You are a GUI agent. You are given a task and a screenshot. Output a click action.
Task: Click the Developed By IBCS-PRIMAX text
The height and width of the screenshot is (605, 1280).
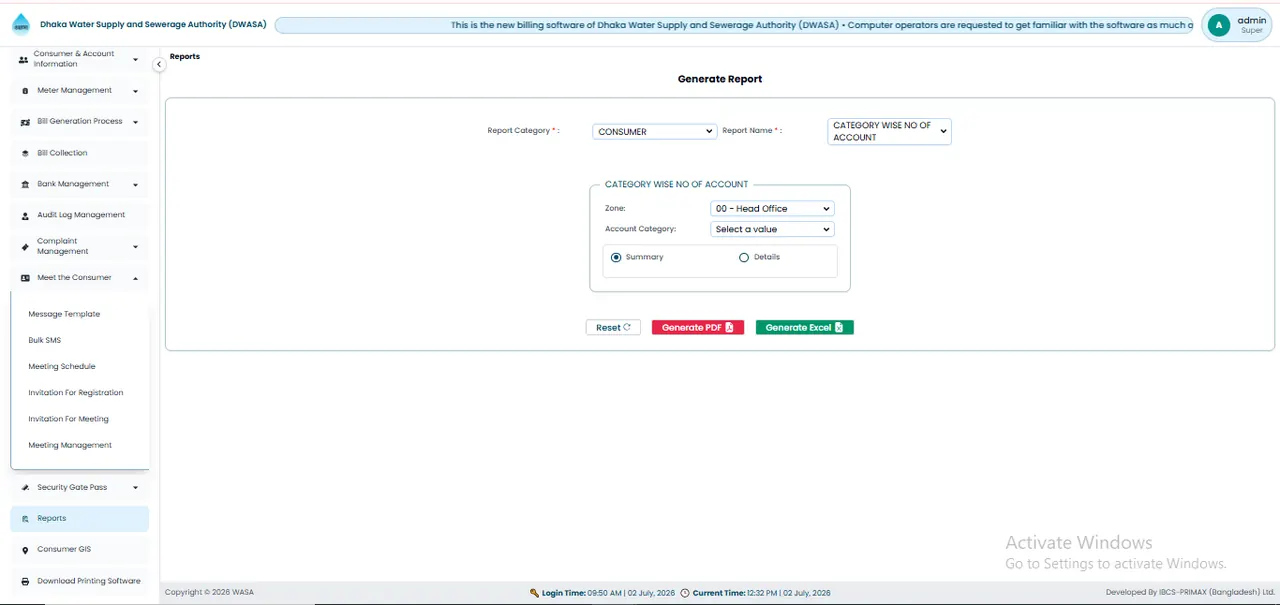(1190, 593)
